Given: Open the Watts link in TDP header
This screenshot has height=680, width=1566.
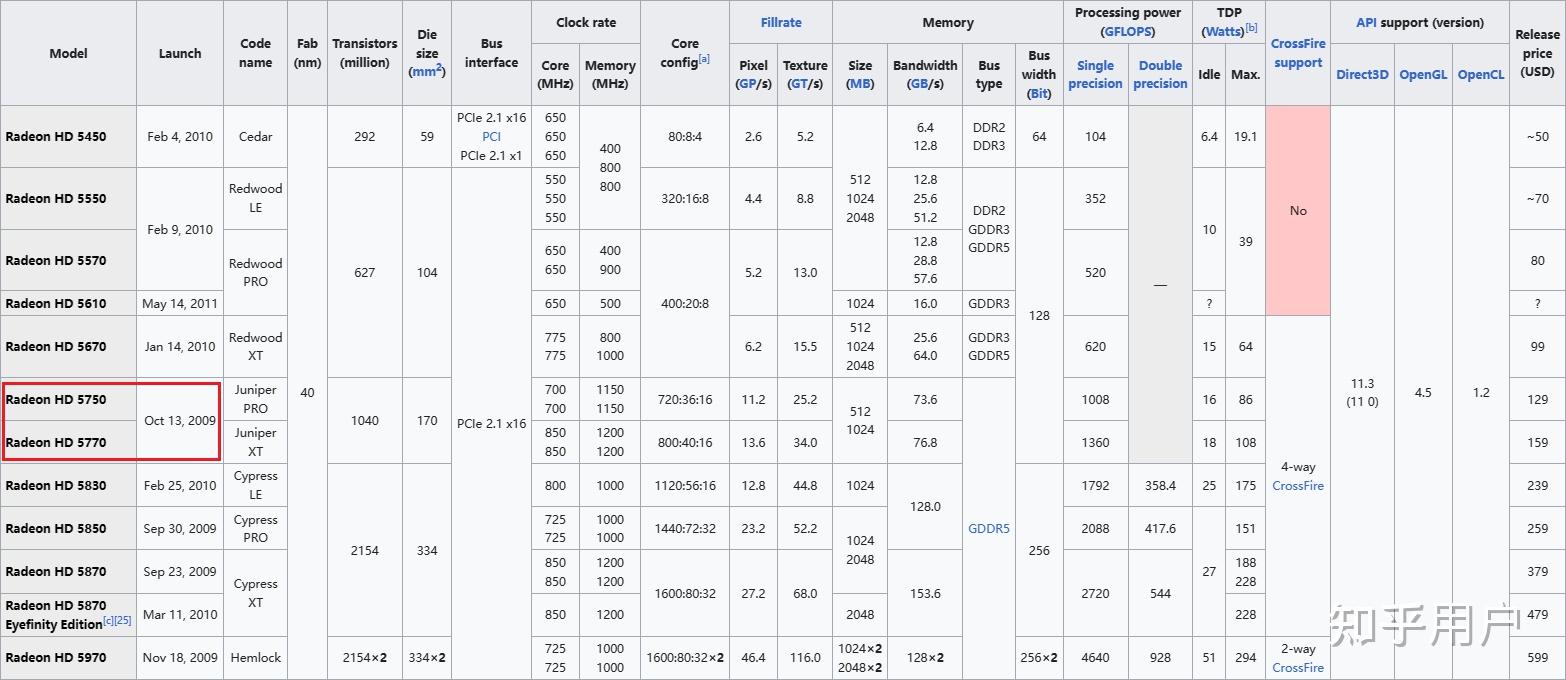Looking at the screenshot, I should (1223, 31).
